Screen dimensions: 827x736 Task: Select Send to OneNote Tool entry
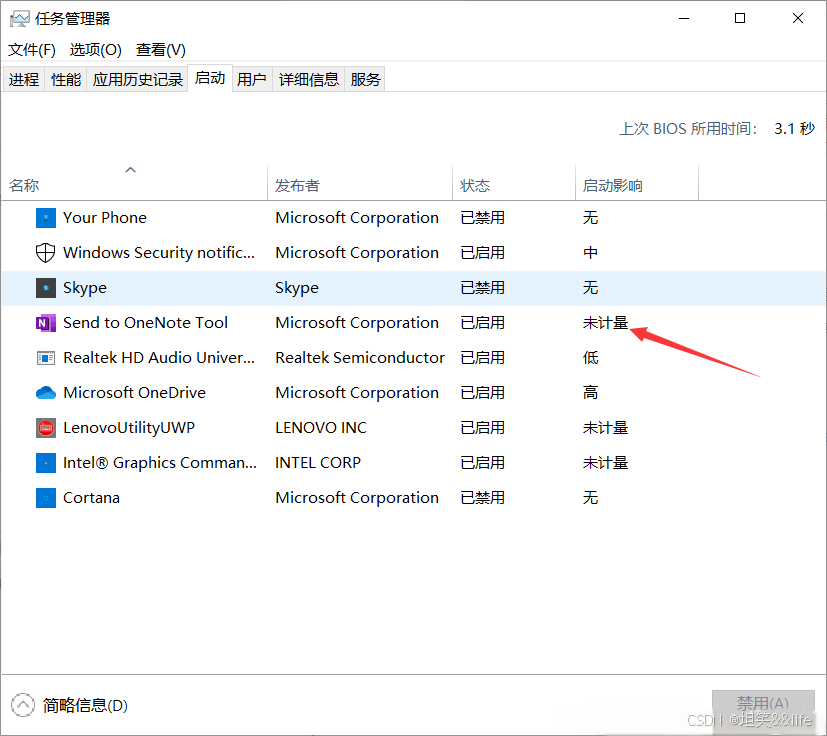coord(146,323)
